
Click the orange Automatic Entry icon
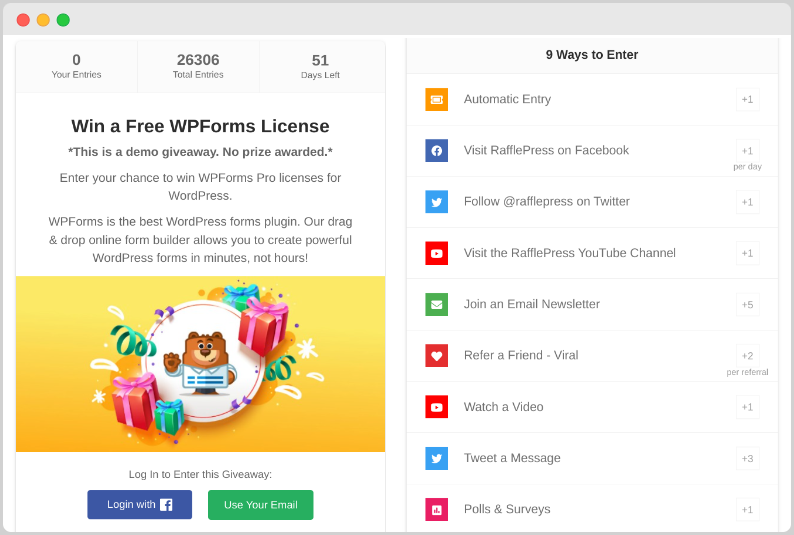pos(436,99)
